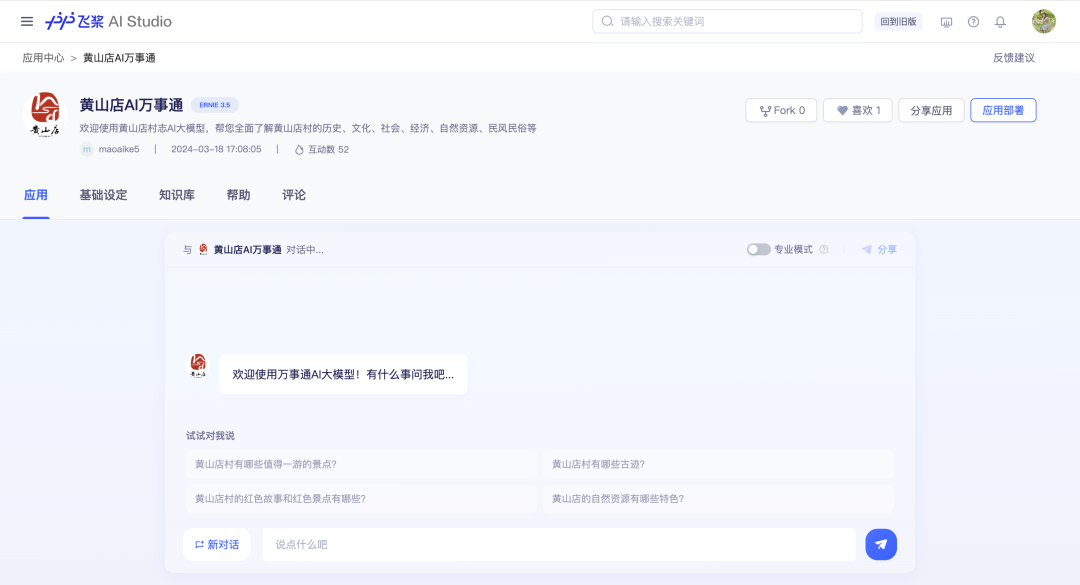The height and width of the screenshot is (585, 1080).
Task: Click the 黄山店AI万事通 app title
Action: click(x=131, y=105)
